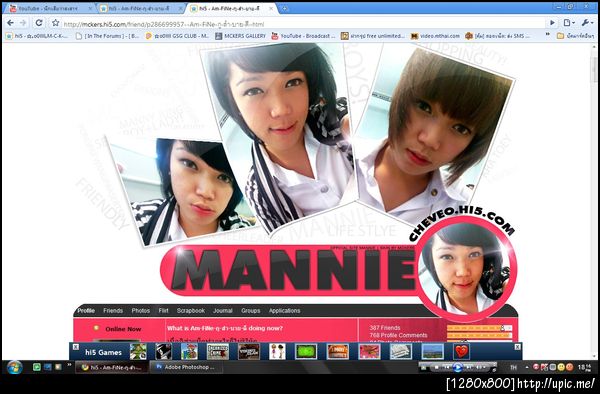This screenshot has width=600, height=394.
Task: Close the active hi5 tab
Action: tap(271, 8)
